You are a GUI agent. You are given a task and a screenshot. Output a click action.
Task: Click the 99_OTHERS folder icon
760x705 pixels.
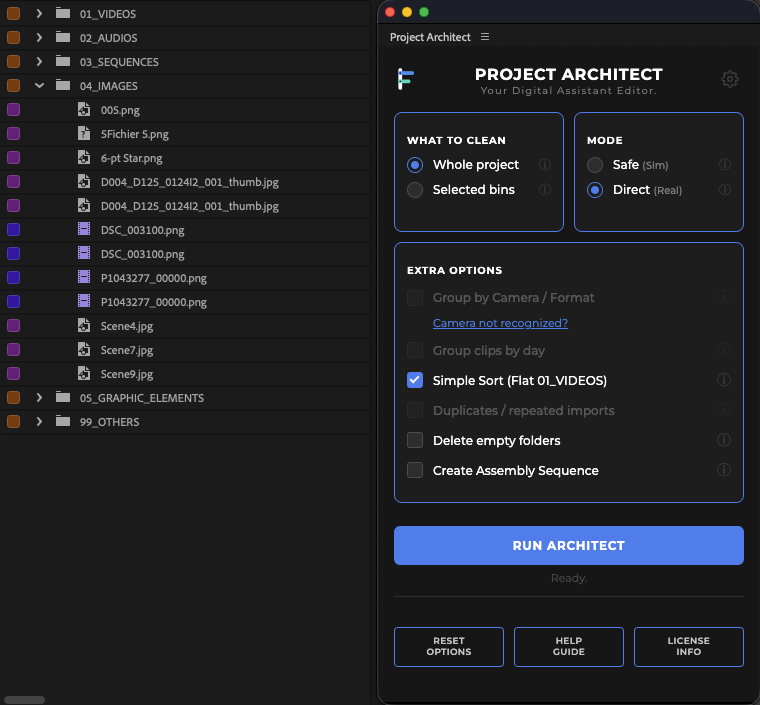pos(63,422)
